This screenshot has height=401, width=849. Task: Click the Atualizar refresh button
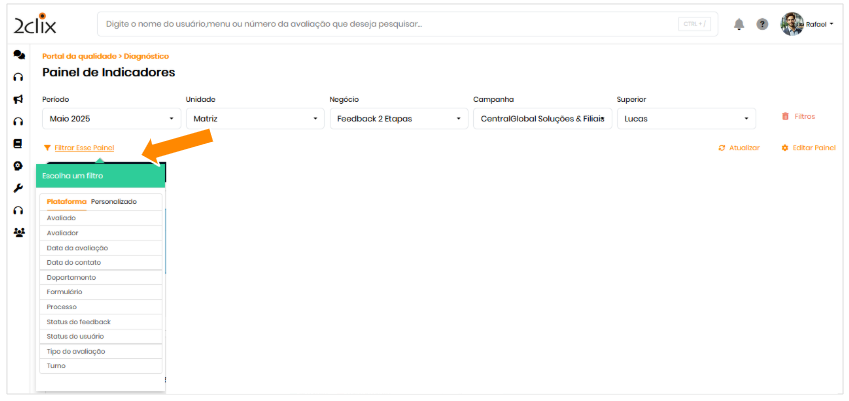pyautogui.click(x=739, y=148)
